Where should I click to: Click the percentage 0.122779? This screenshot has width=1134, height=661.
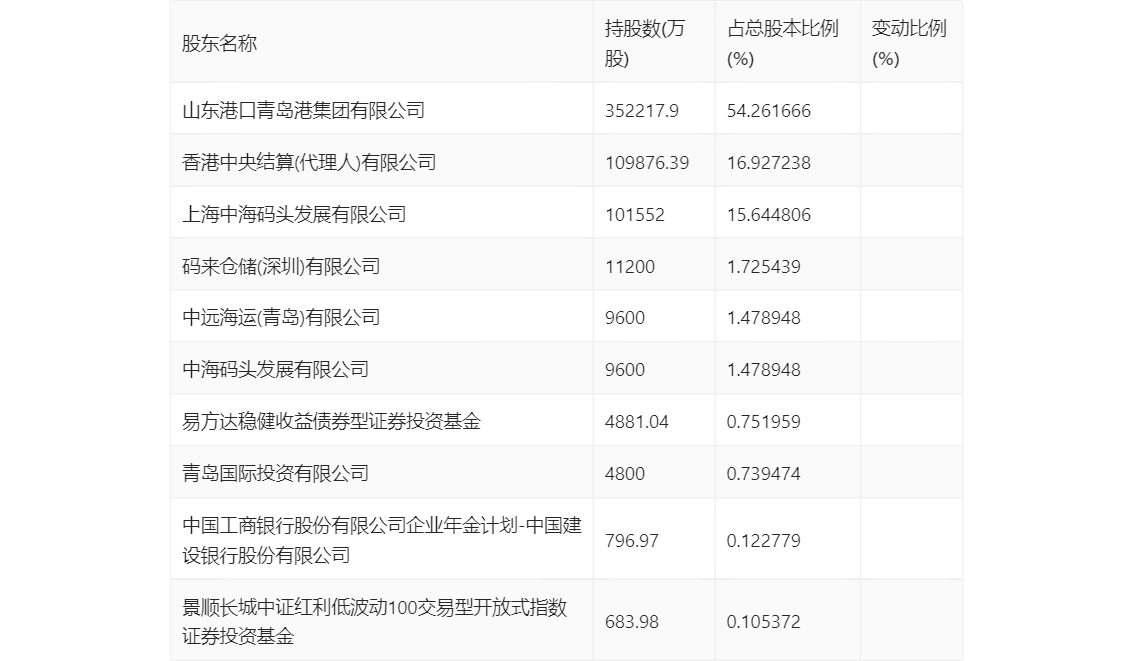click(764, 541)
